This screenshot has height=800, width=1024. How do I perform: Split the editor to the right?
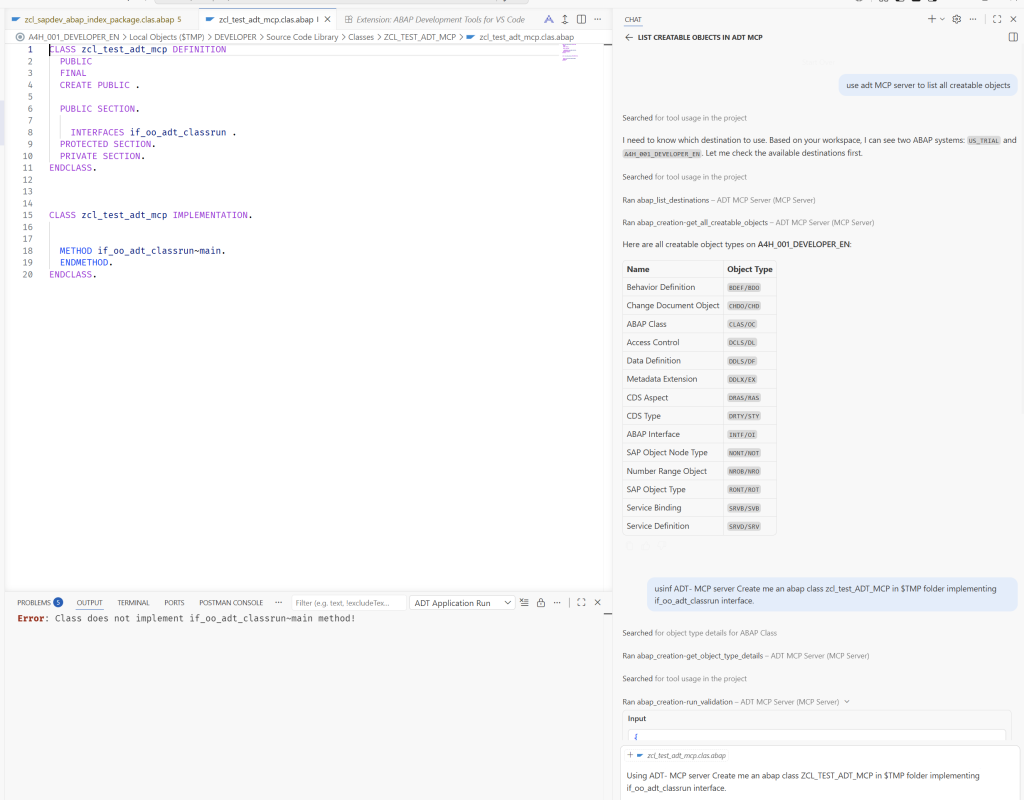coord(581,20)
